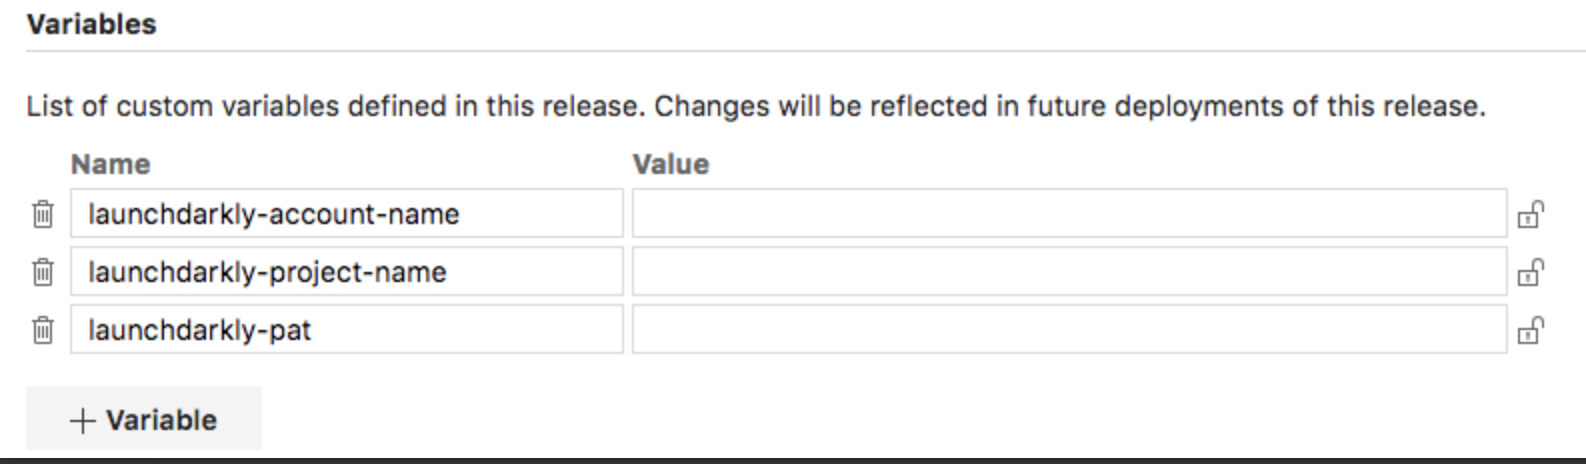Image resolution: width=1586 pixels, height=464 pixels.
Task: Click the Variables section heading
Action: point(92,24)
